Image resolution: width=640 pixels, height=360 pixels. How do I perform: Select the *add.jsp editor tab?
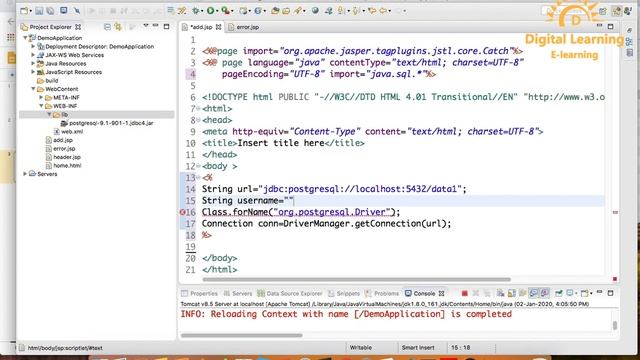click(x=201, y=27)
